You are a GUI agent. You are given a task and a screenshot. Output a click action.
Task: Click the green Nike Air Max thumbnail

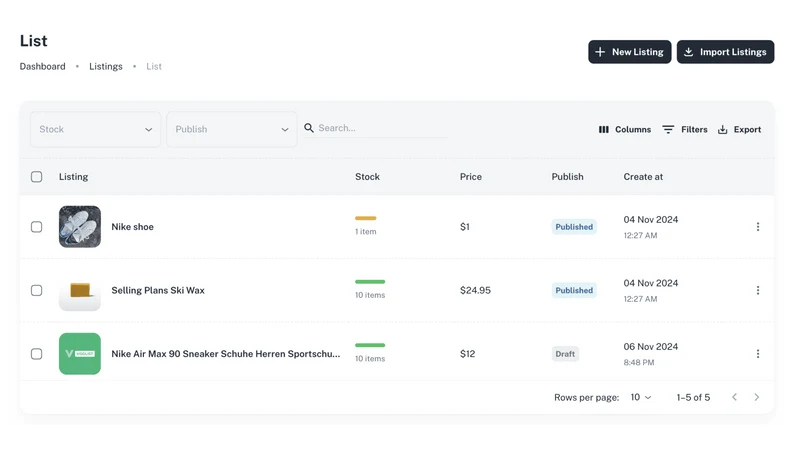pos(80,354)
